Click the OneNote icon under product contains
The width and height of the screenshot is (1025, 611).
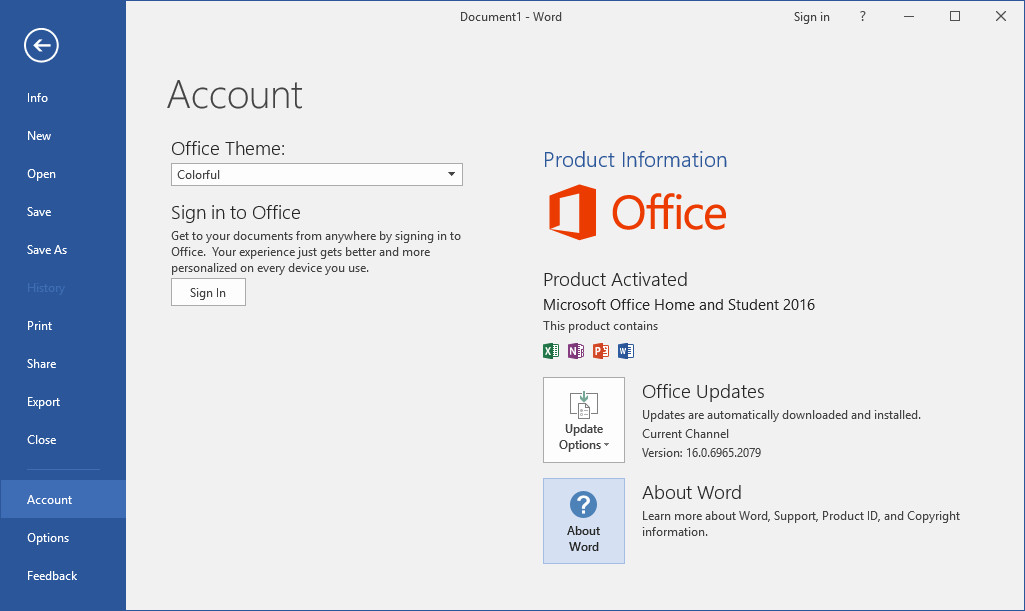coord(576,351)
